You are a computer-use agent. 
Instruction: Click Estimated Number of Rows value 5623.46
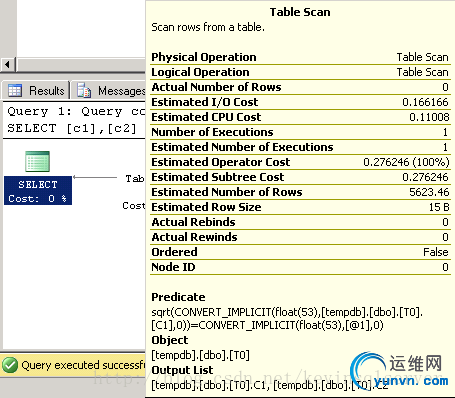[429, 192]
